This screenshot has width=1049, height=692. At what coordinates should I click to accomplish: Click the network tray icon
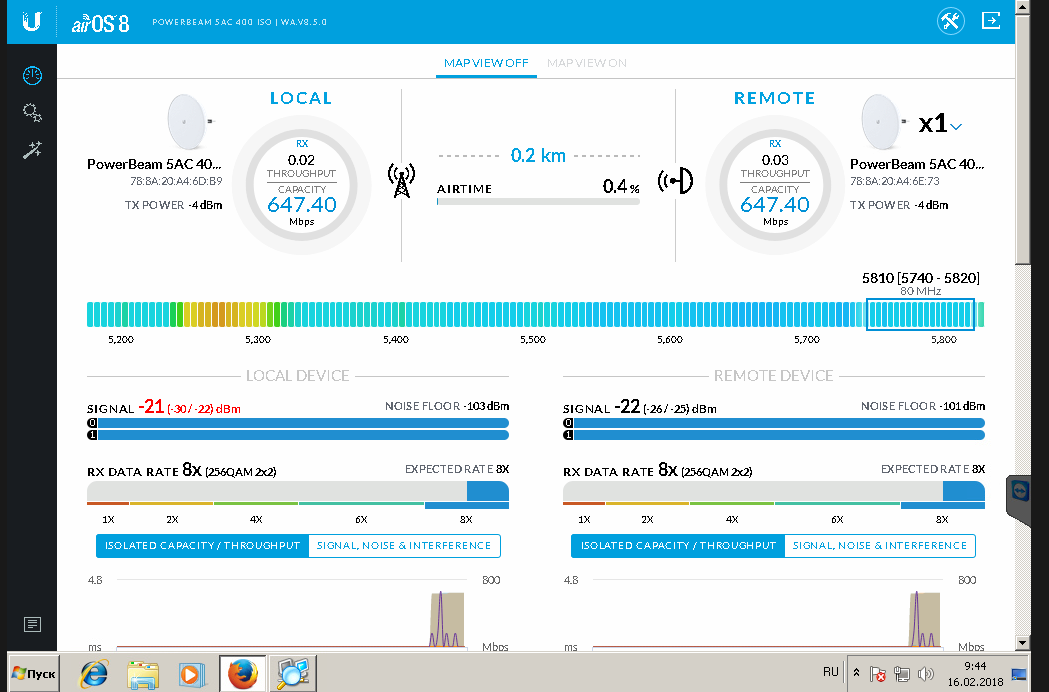pos(902,674)
